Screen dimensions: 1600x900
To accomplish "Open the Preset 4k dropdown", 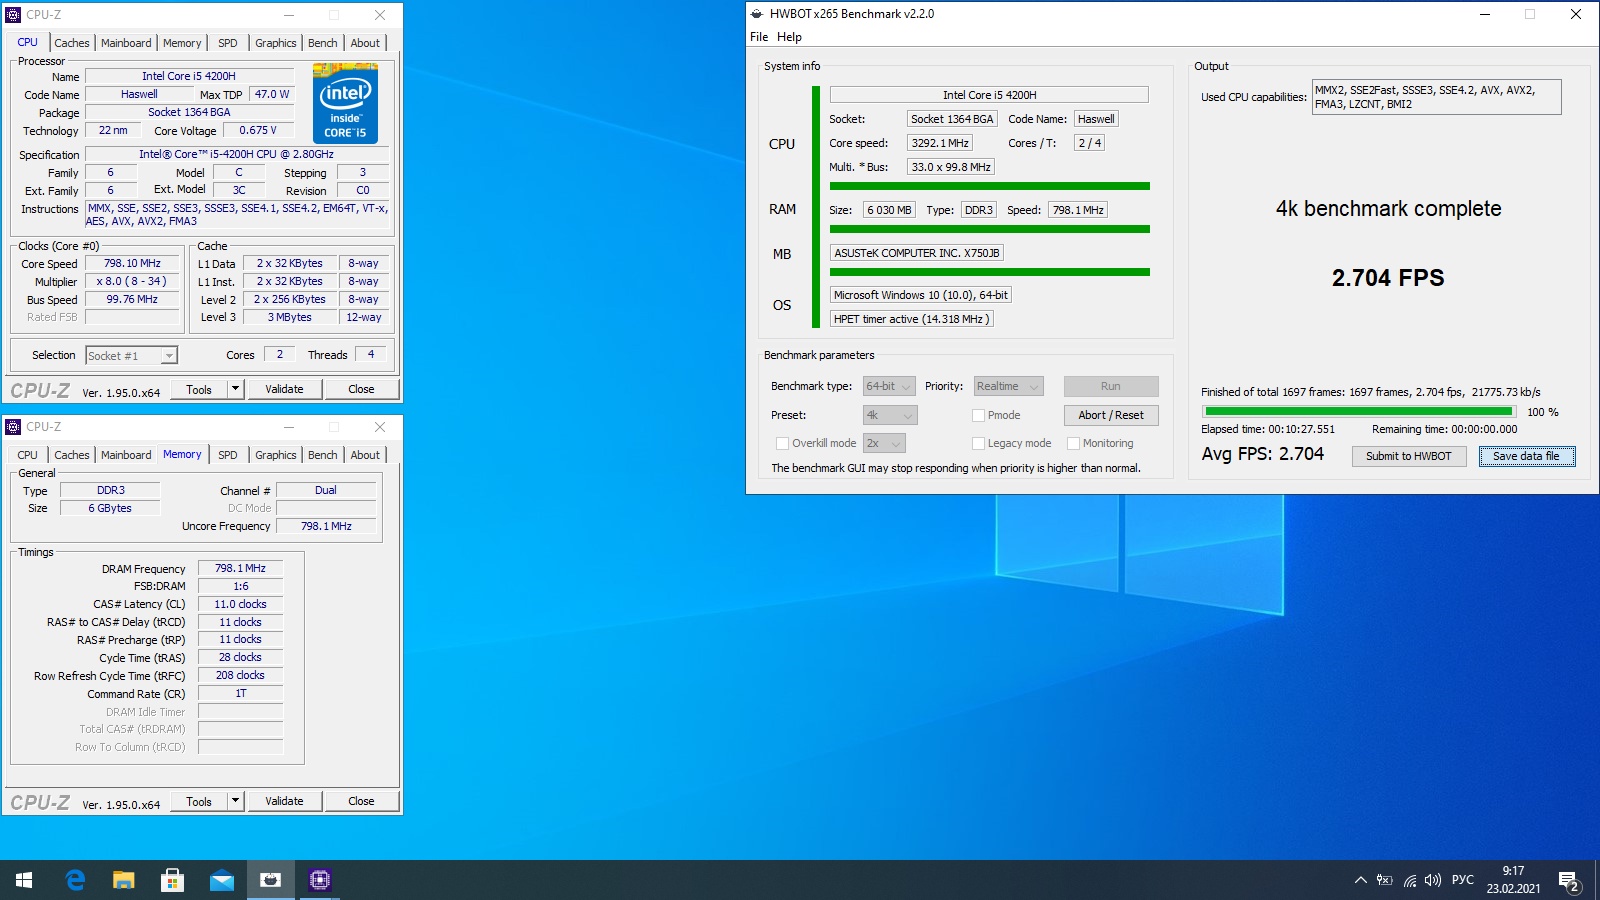I will tap(890, 415).
